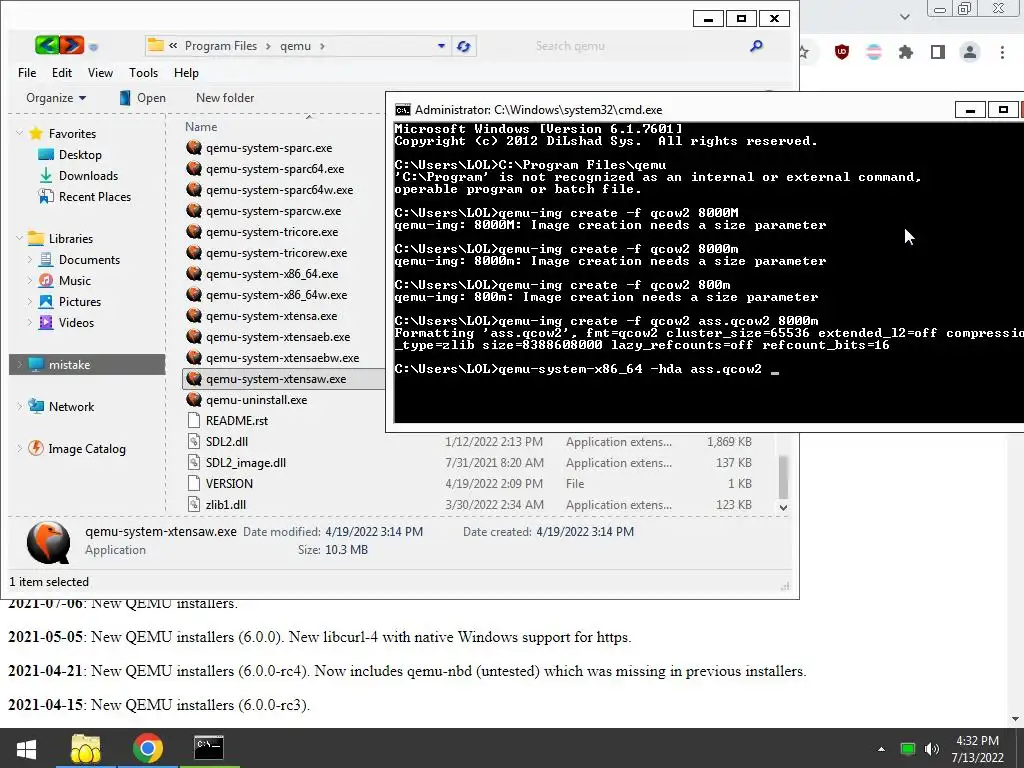
Task: Click the Program Files breadcrumb
Action: (x=221, y=46)
